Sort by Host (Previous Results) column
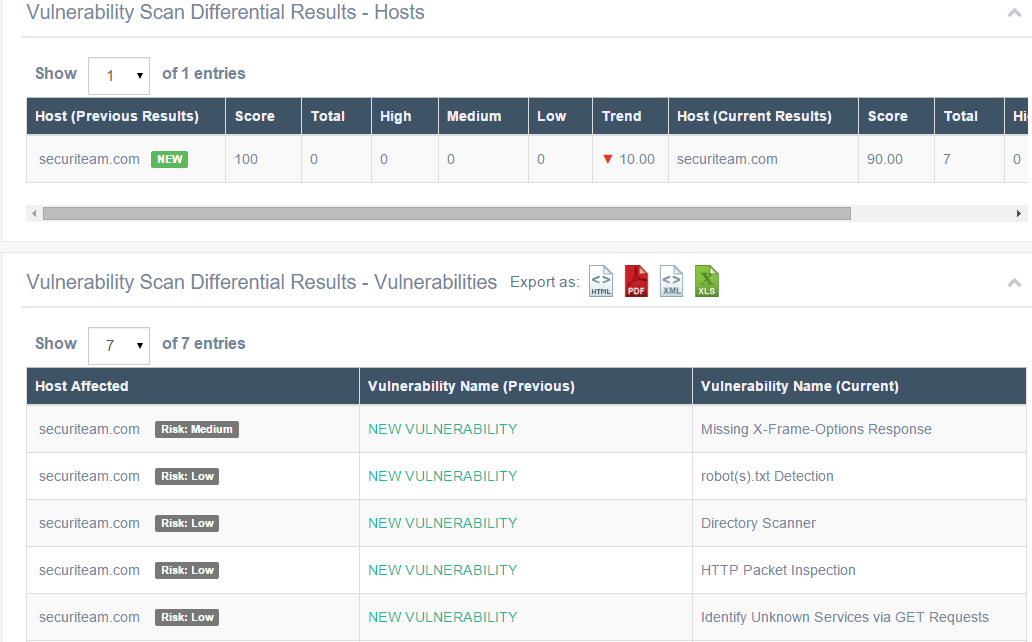 (x=117, y=116)
